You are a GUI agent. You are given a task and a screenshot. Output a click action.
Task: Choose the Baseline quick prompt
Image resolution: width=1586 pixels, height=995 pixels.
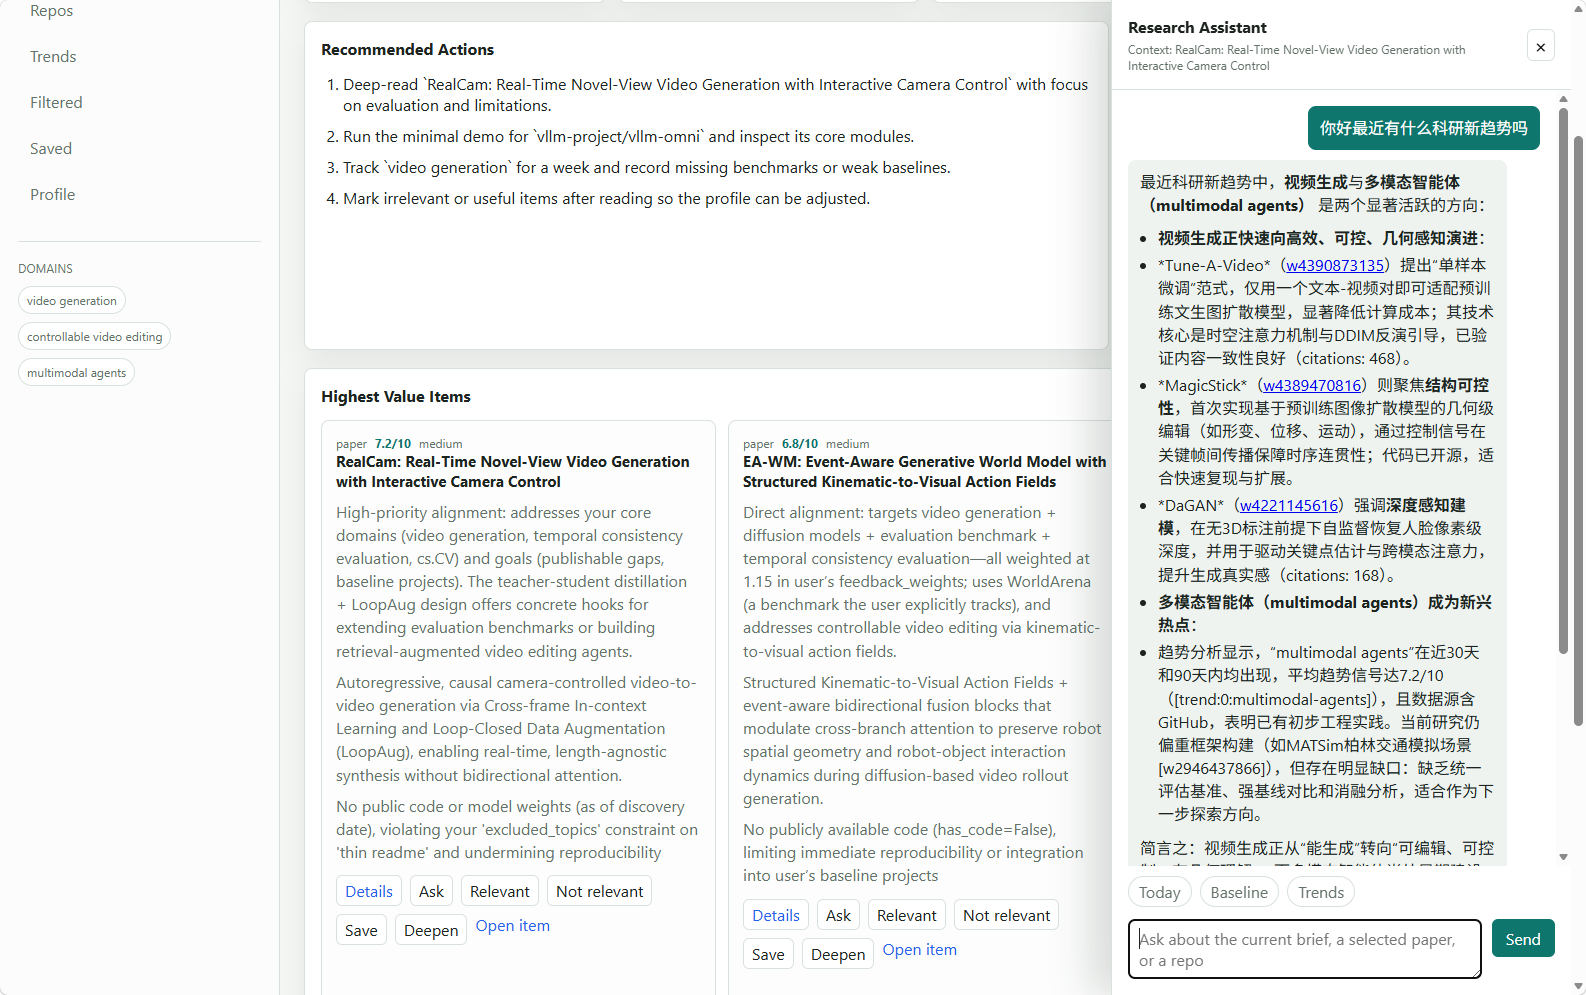(1239, 892)
